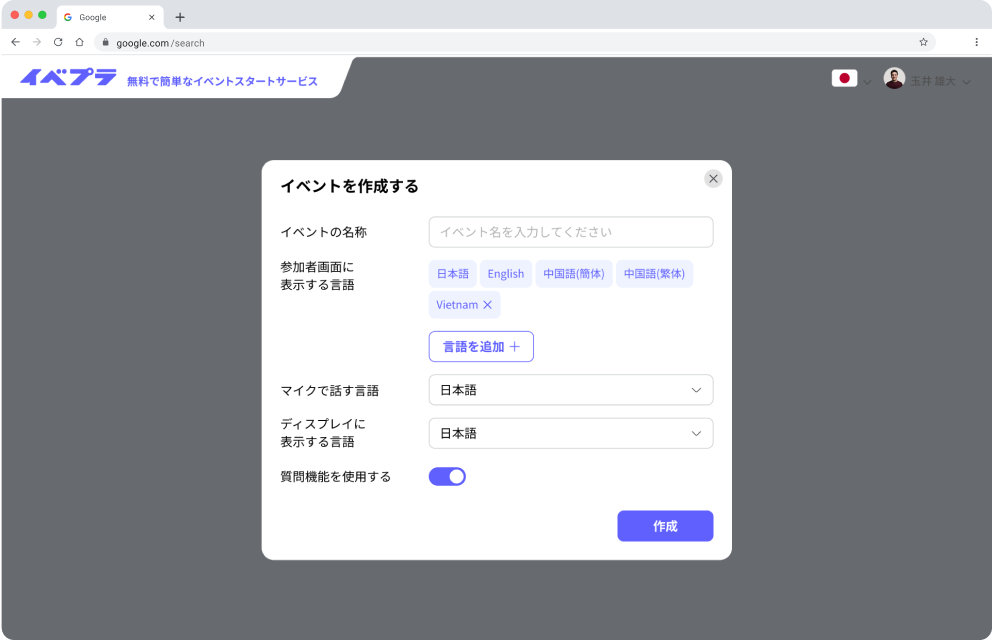Close the Google browser tab

tap(152, 17)
